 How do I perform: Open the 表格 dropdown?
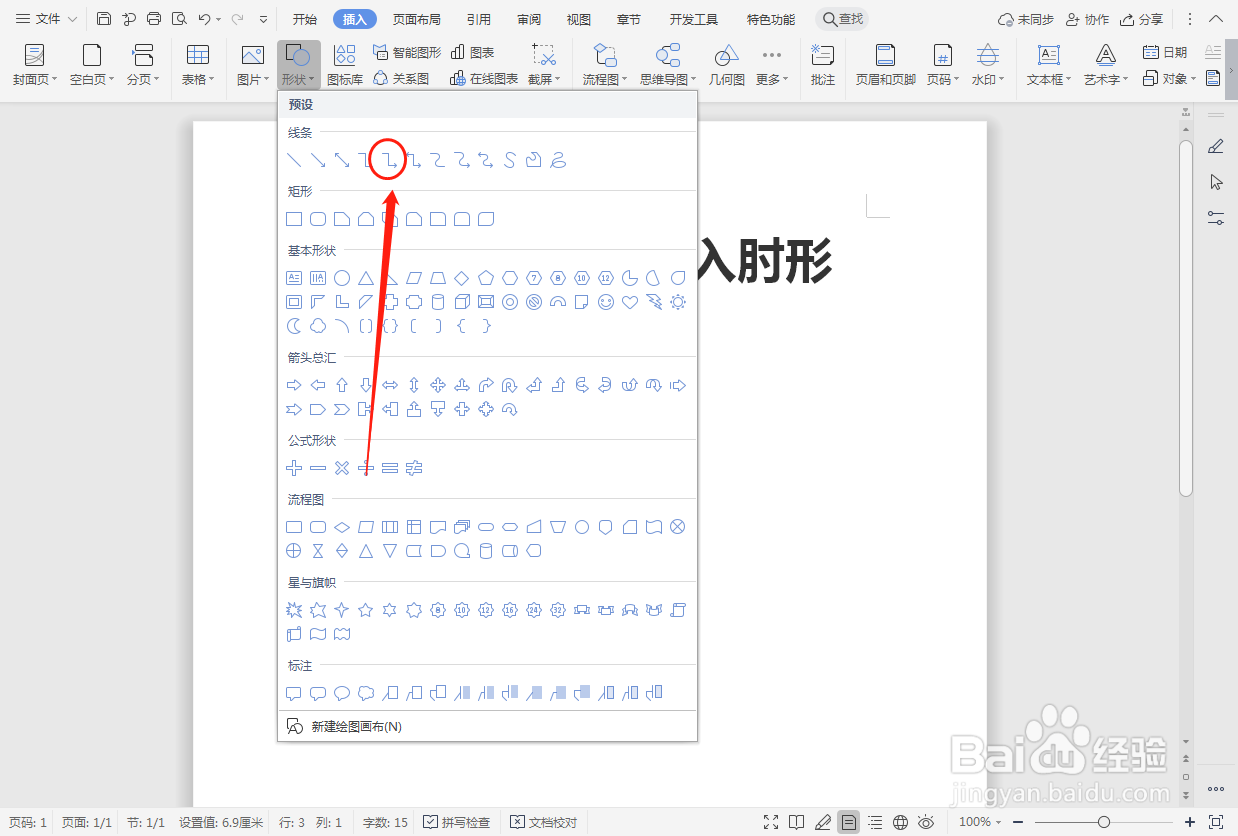pos(198,79)
